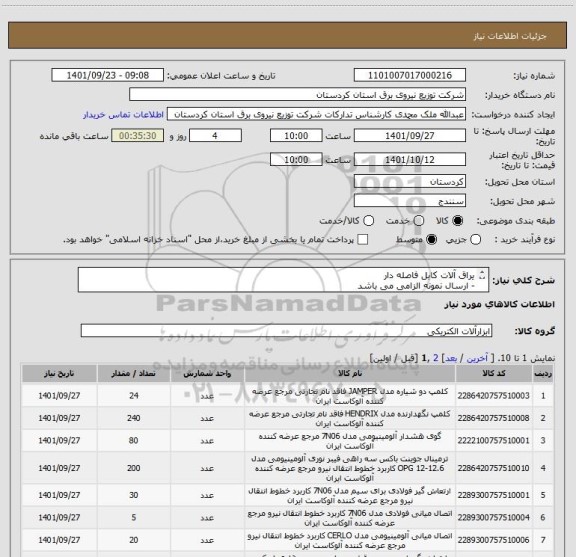The height and width of the screenshot is (557, 576).
Task: Click item code 2286420757510008
Action: [x=493, y=418]
